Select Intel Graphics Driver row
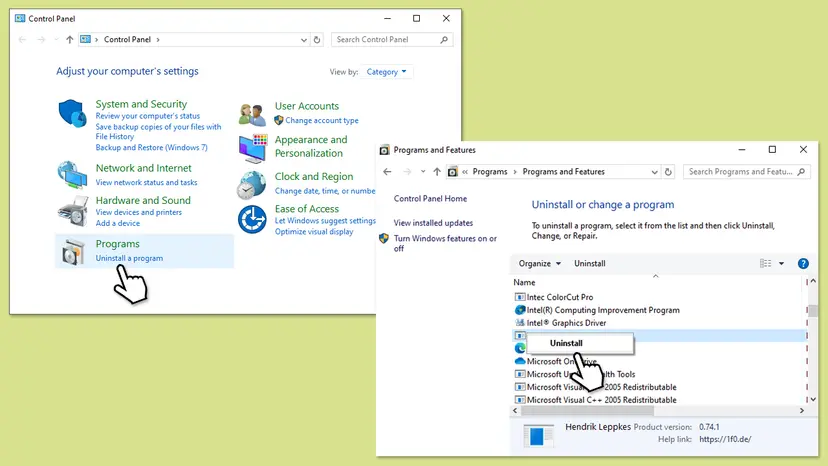This screenshot has height=466, width=828. click(657, 323)
